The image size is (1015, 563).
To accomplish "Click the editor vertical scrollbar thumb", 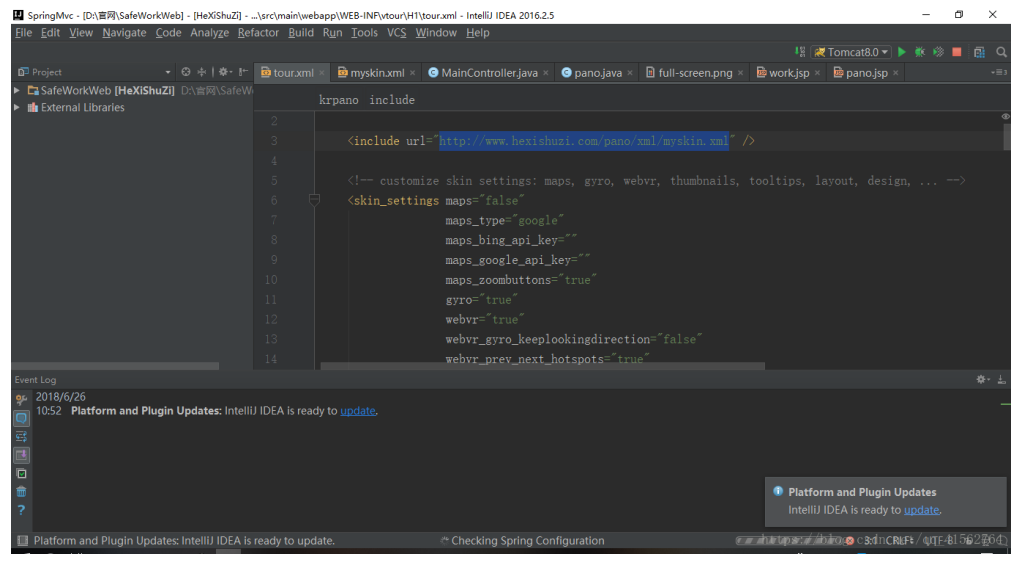I will click(x=1007, y=137).
